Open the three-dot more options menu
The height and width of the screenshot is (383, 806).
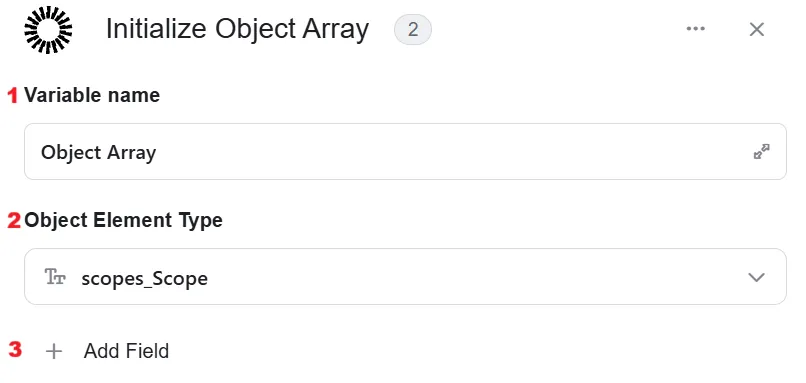pos(695,29)
